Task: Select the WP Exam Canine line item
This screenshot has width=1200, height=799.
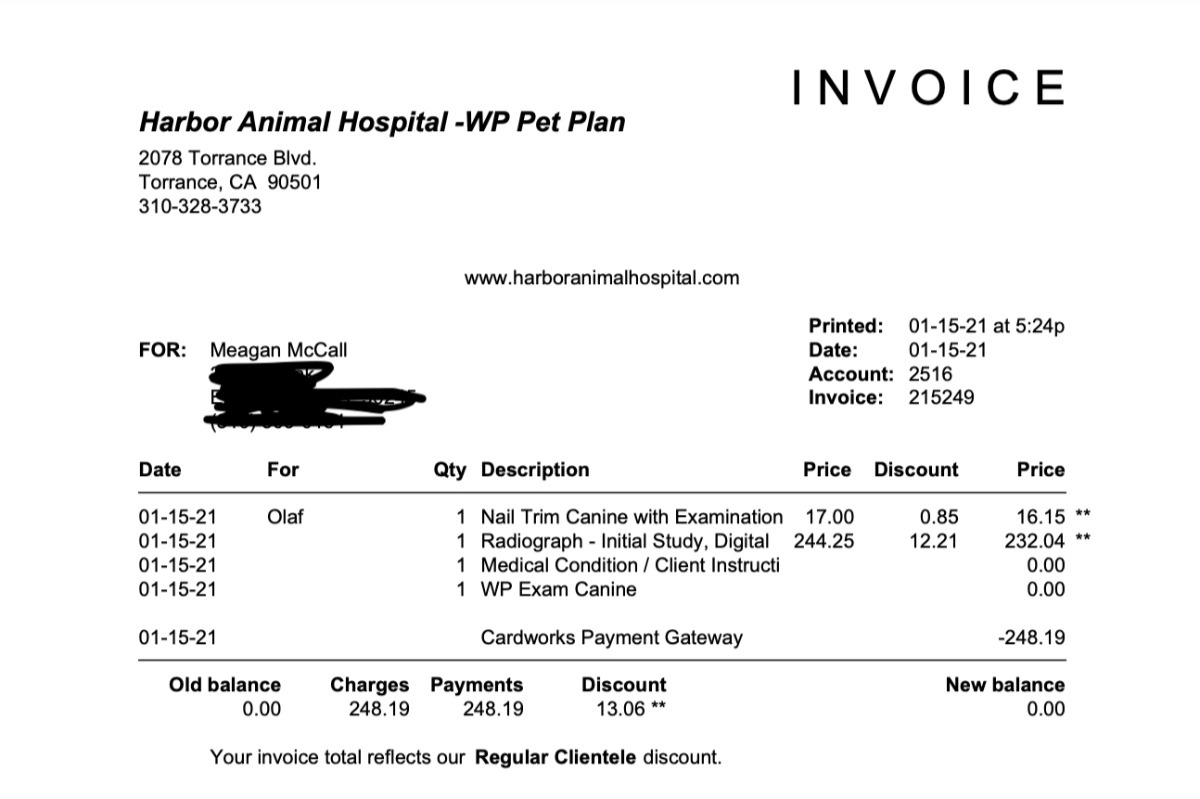Action: pos(558,589)
